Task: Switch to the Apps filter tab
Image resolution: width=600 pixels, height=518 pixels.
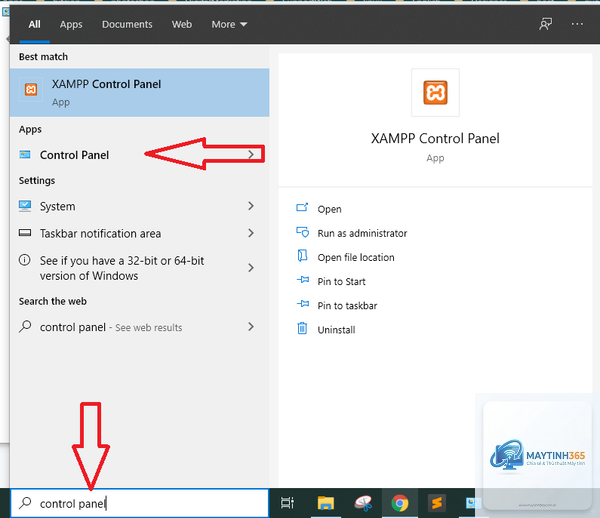Action: coord(71,24)
